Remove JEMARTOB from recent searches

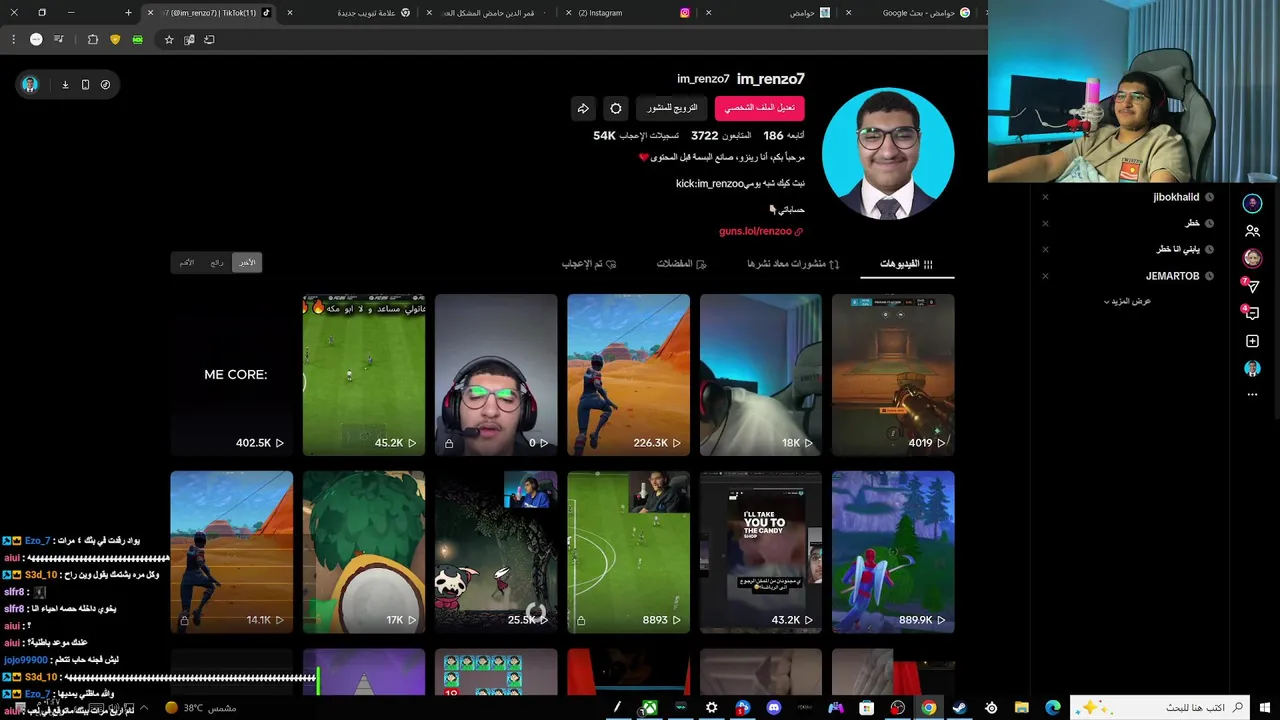pyautogui.click(x=1045, y=276)
